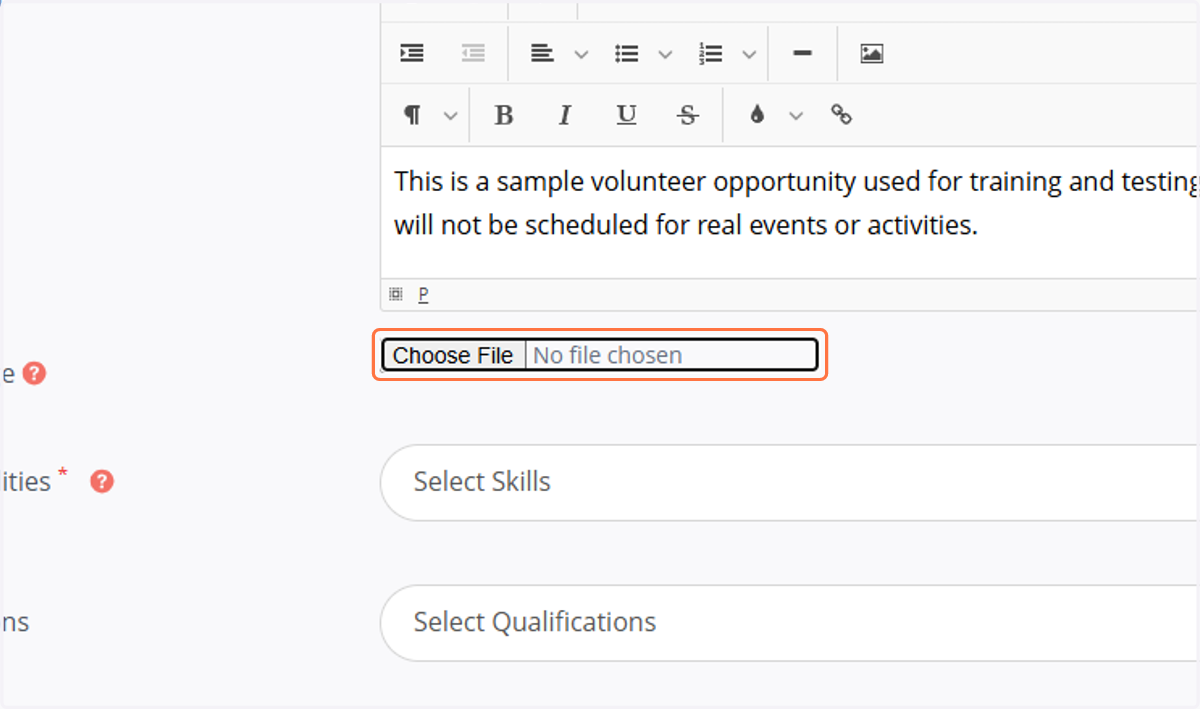Toggle bold formatting
Image resolution: width=1200 pixels, height=709 pixels.
point(504,115)
